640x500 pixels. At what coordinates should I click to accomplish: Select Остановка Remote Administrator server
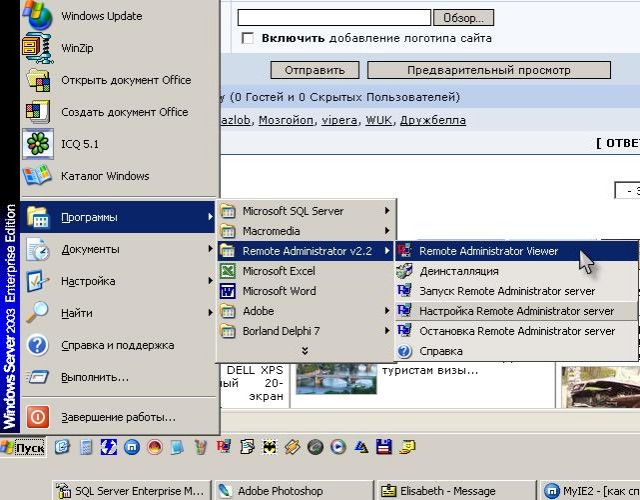click(516, 331)
